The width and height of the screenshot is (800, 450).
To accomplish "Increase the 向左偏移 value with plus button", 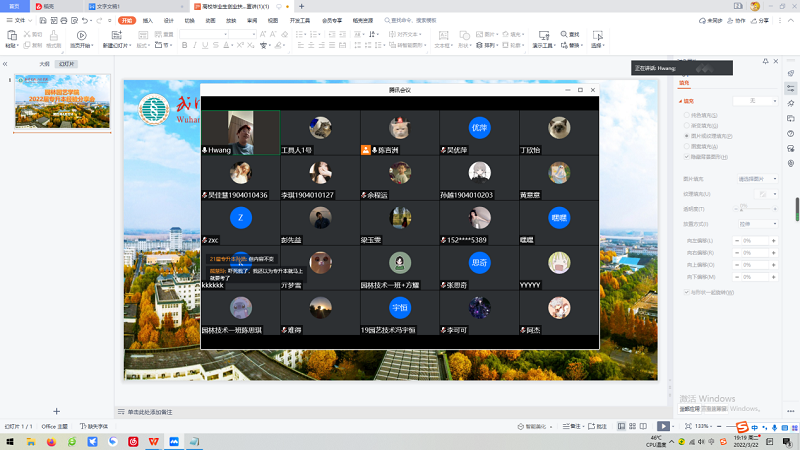I will pyautogui.click(x=773, y=241).
